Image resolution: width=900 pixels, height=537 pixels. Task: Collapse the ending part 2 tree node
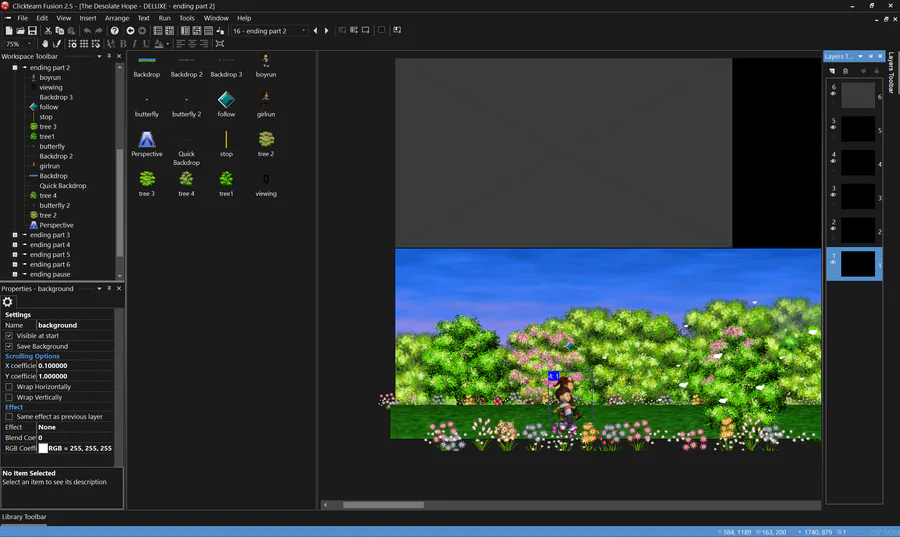tap(15, 68)
